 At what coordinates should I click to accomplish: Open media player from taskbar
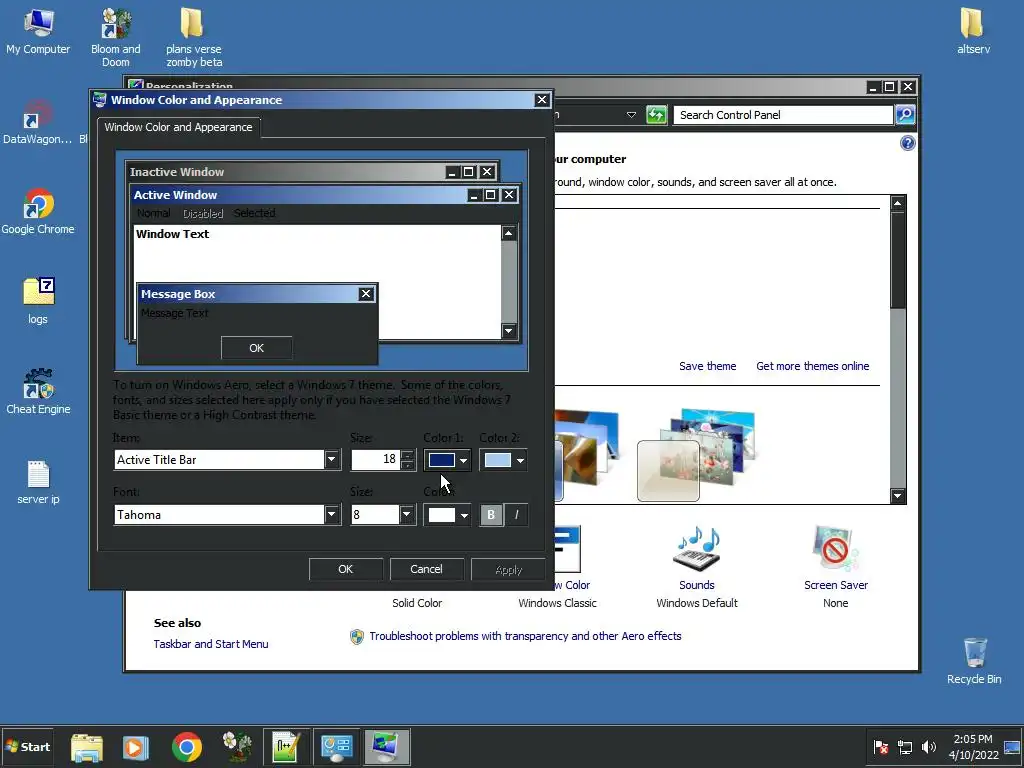point(135,747)
